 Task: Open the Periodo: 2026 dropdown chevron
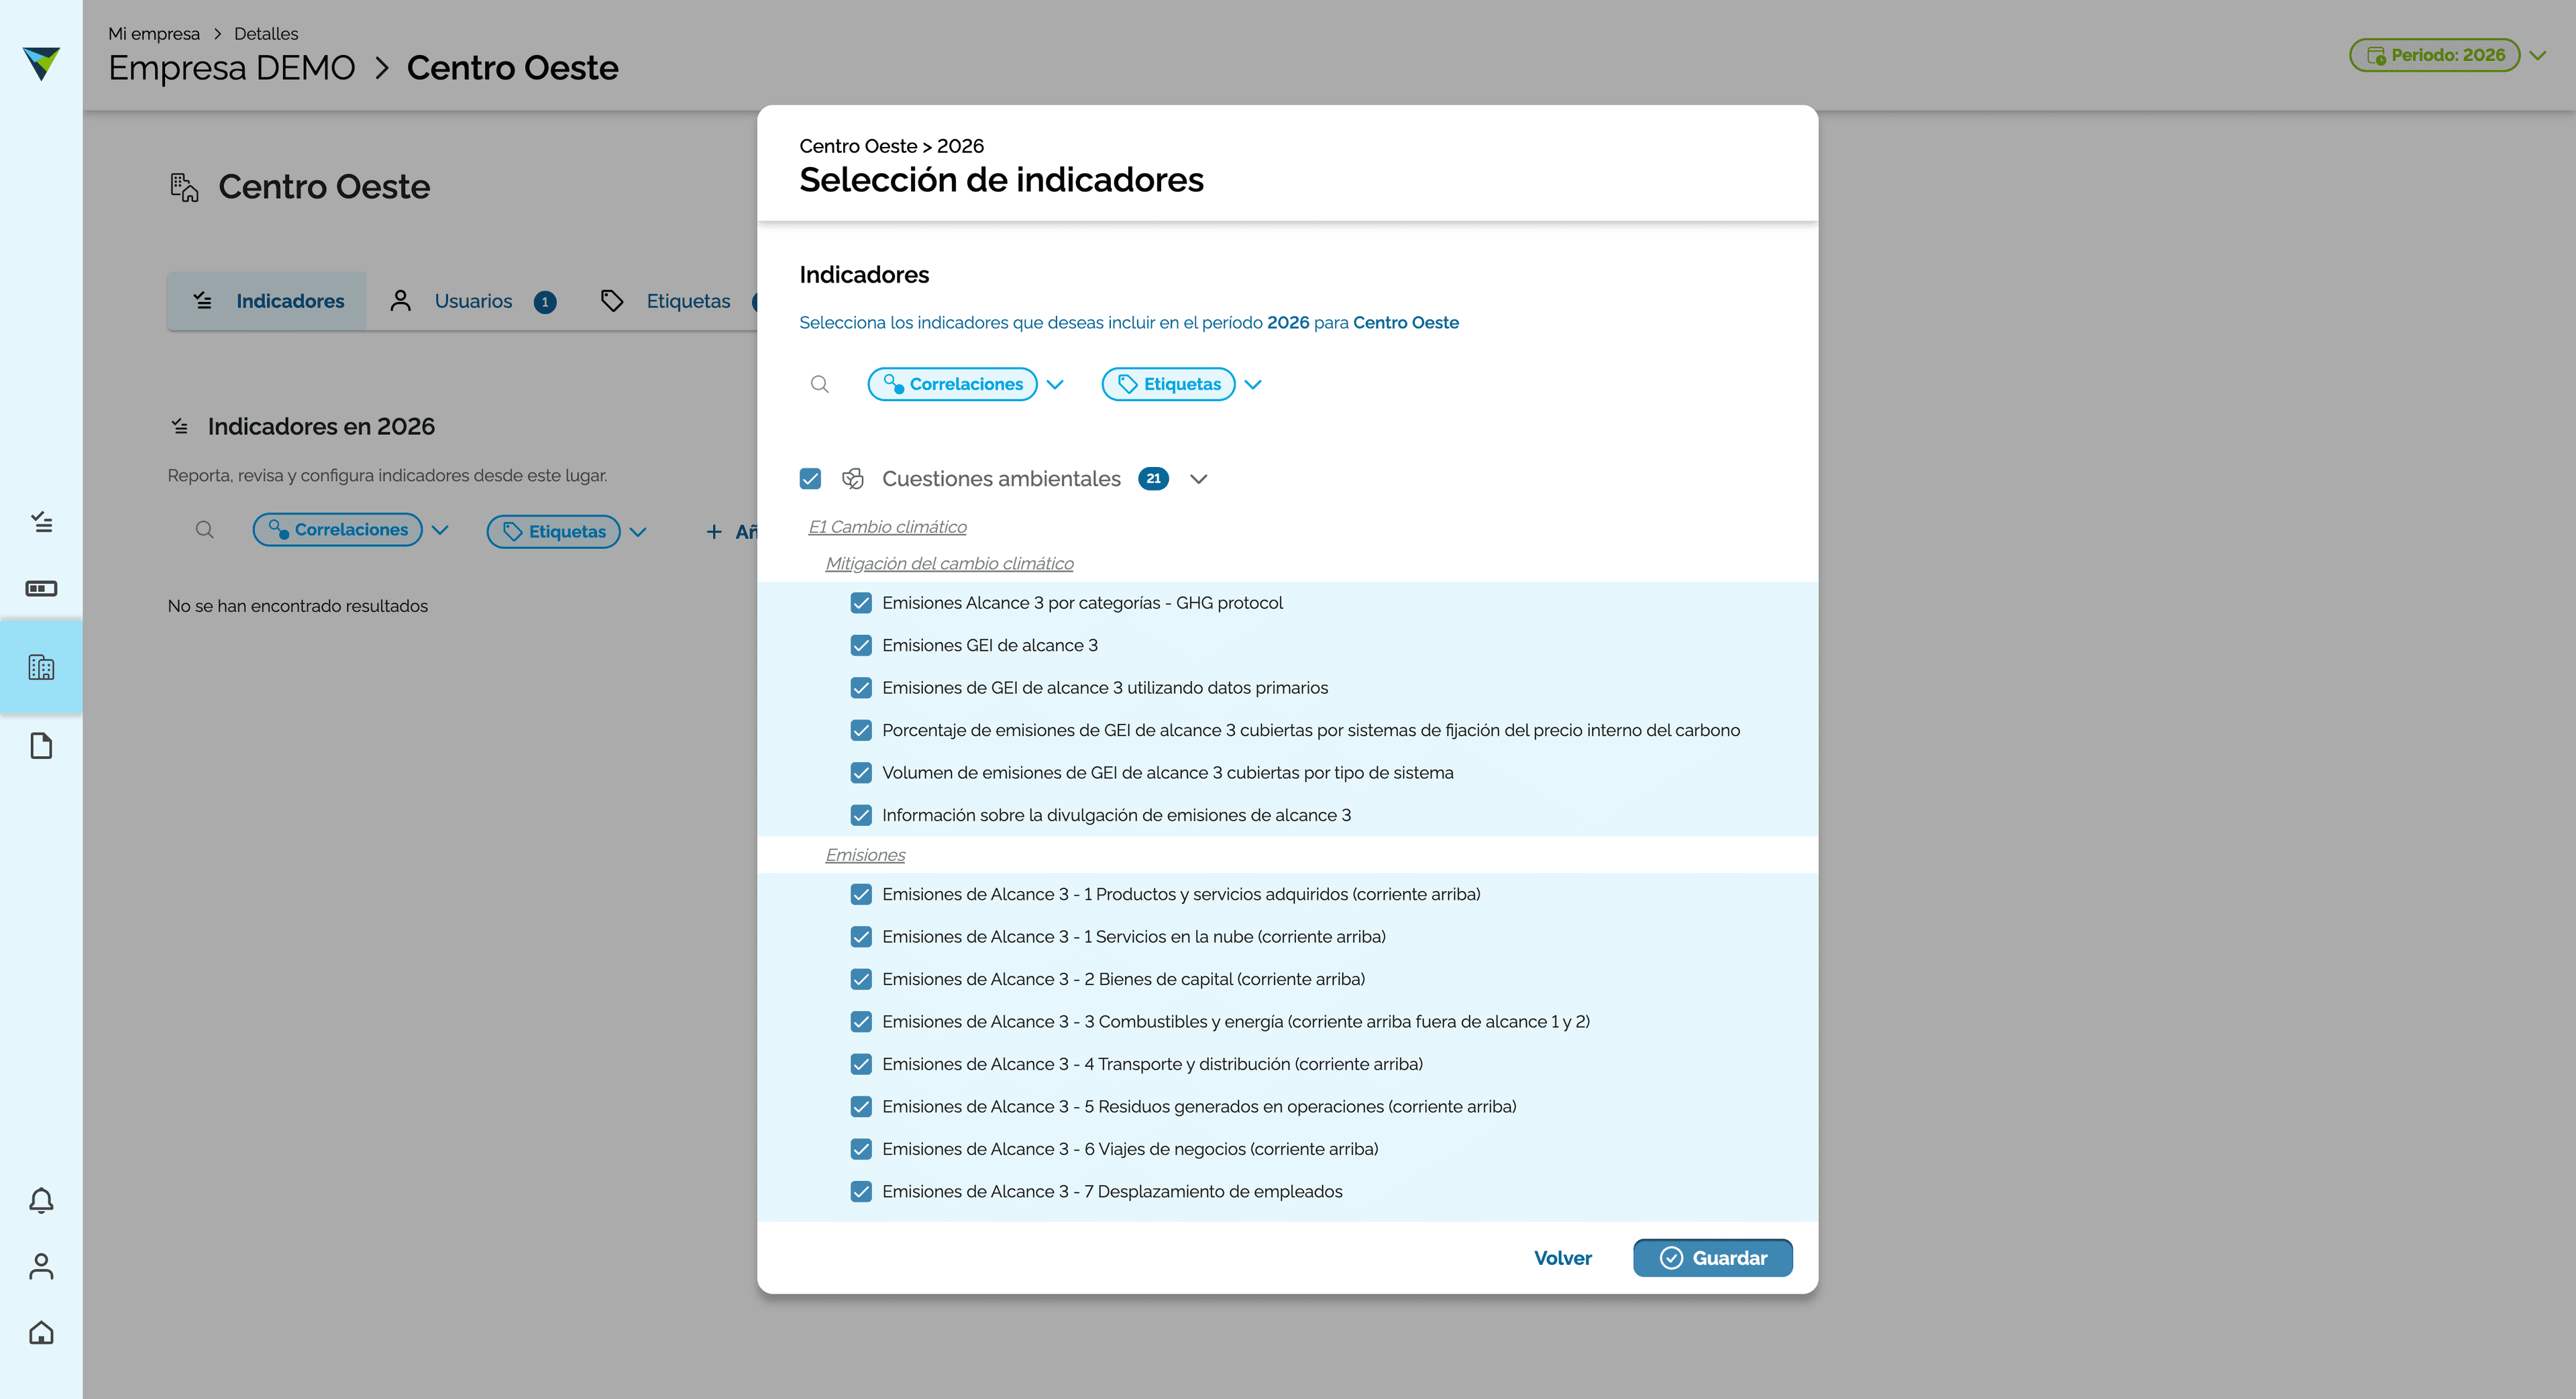pyautogui.click(x=2538, y=56)
